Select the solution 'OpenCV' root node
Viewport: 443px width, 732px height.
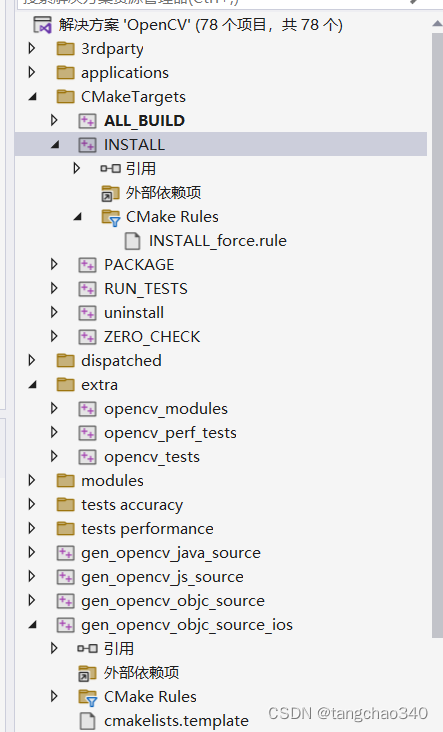click(x=200, y=25)
